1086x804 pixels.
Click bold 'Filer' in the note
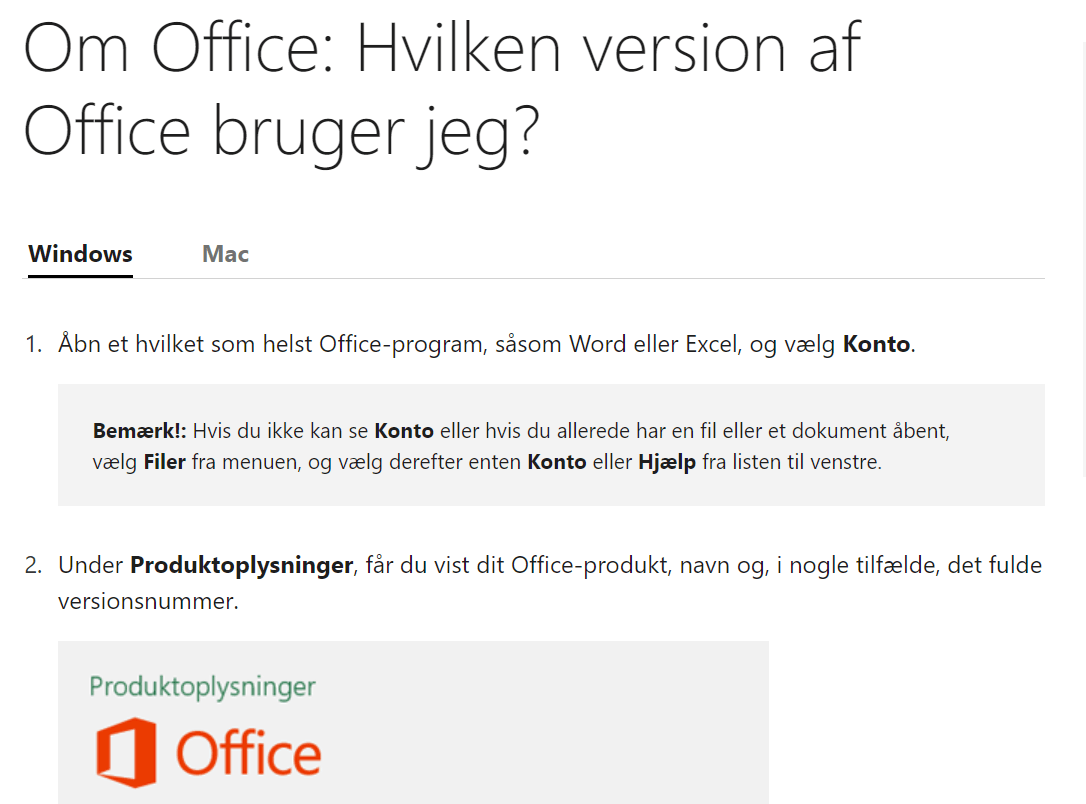point(165,462)
